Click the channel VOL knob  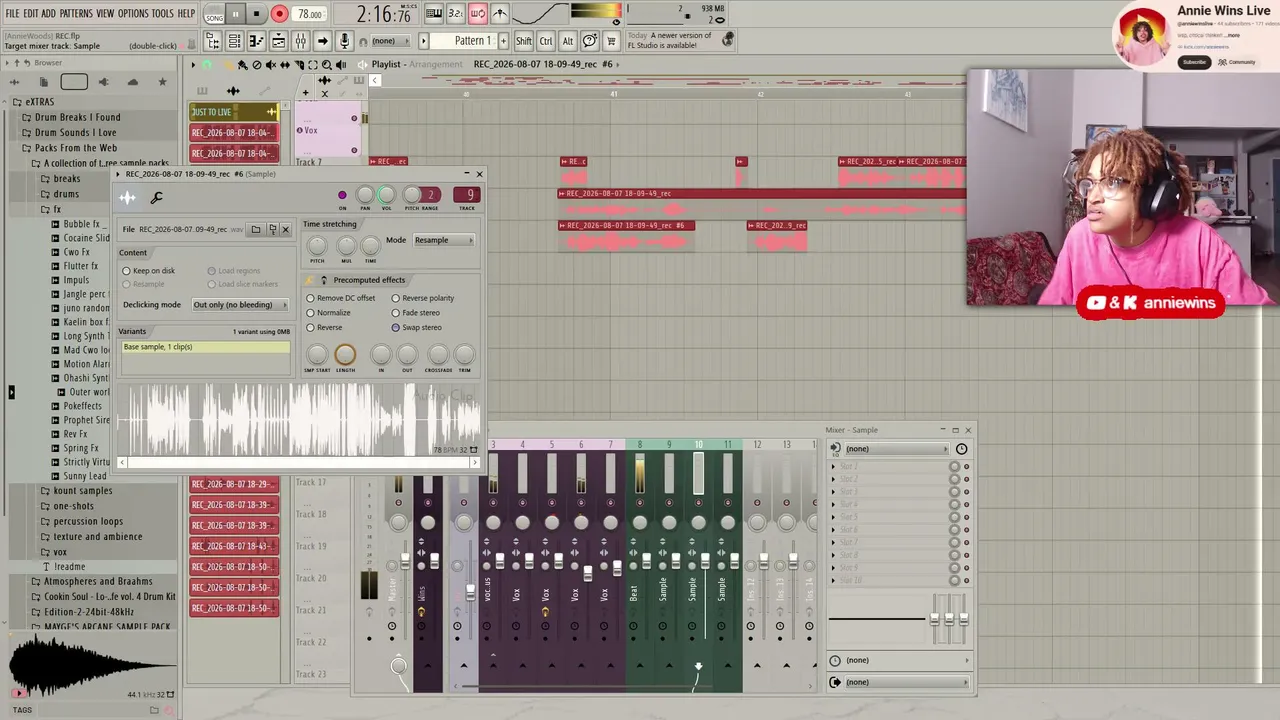387,195
